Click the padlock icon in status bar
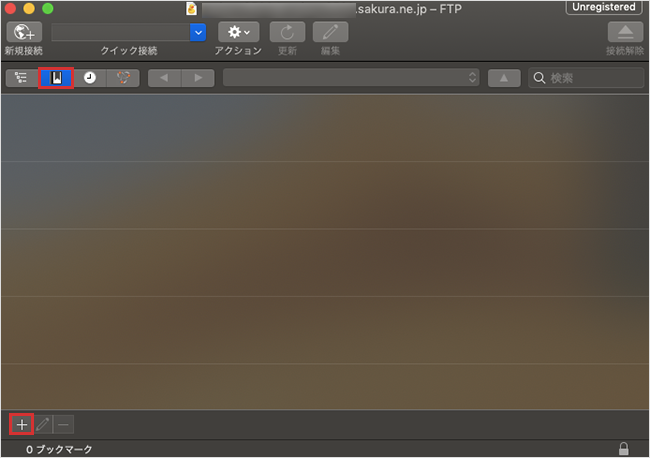This screenshot has width=650, height=458. pos(624,449)
